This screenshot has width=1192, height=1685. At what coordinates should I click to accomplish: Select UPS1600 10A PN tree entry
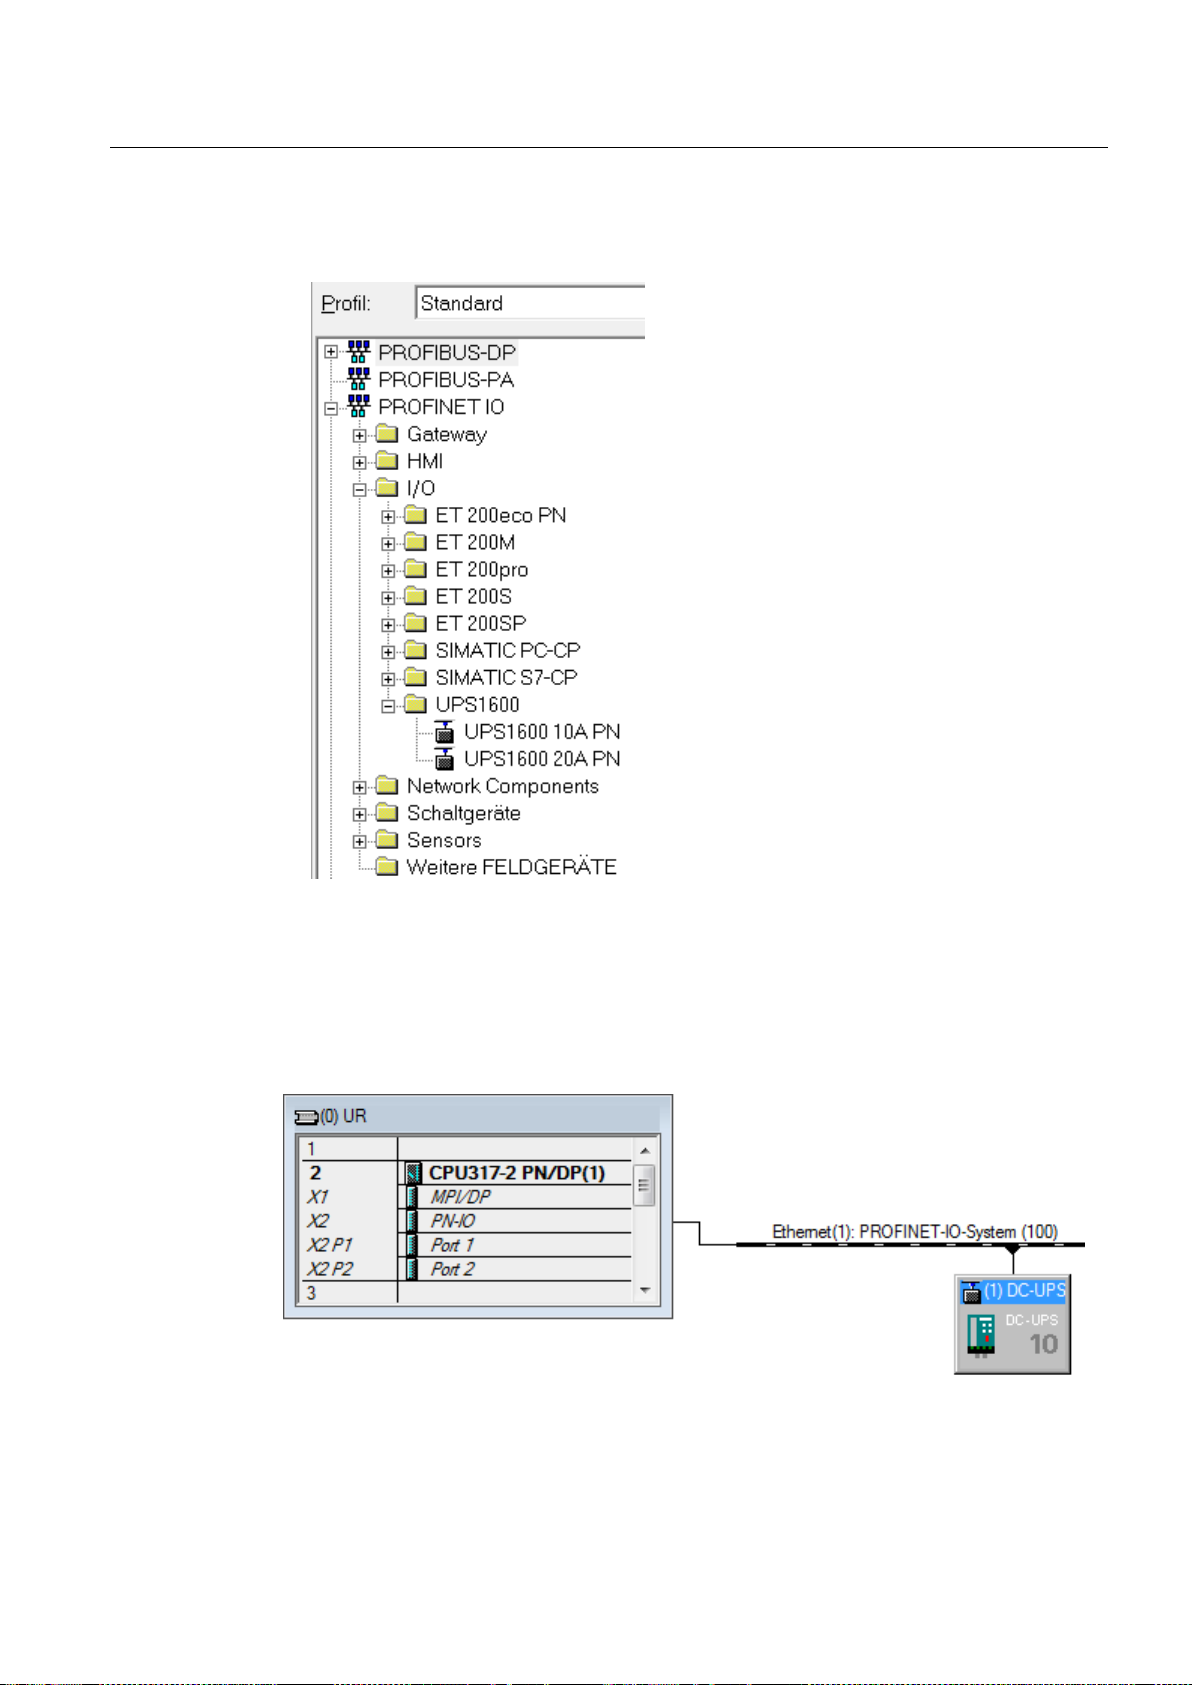[542, 732]
